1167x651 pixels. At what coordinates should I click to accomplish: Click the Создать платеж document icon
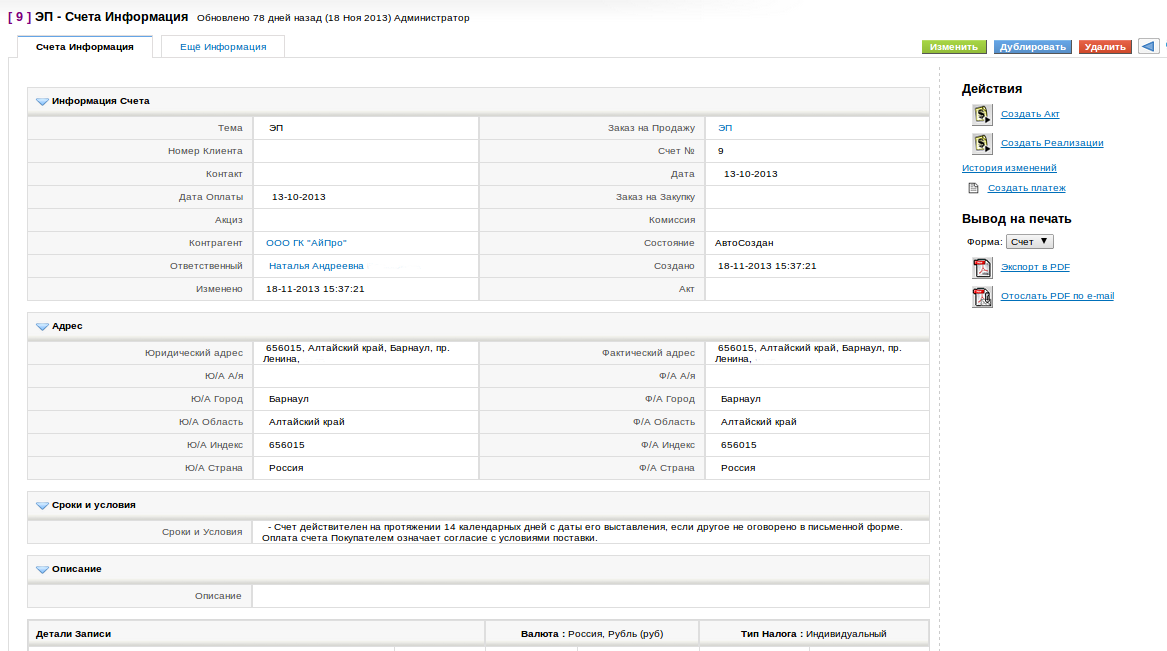pyautogui.click(x=973, y=188)
